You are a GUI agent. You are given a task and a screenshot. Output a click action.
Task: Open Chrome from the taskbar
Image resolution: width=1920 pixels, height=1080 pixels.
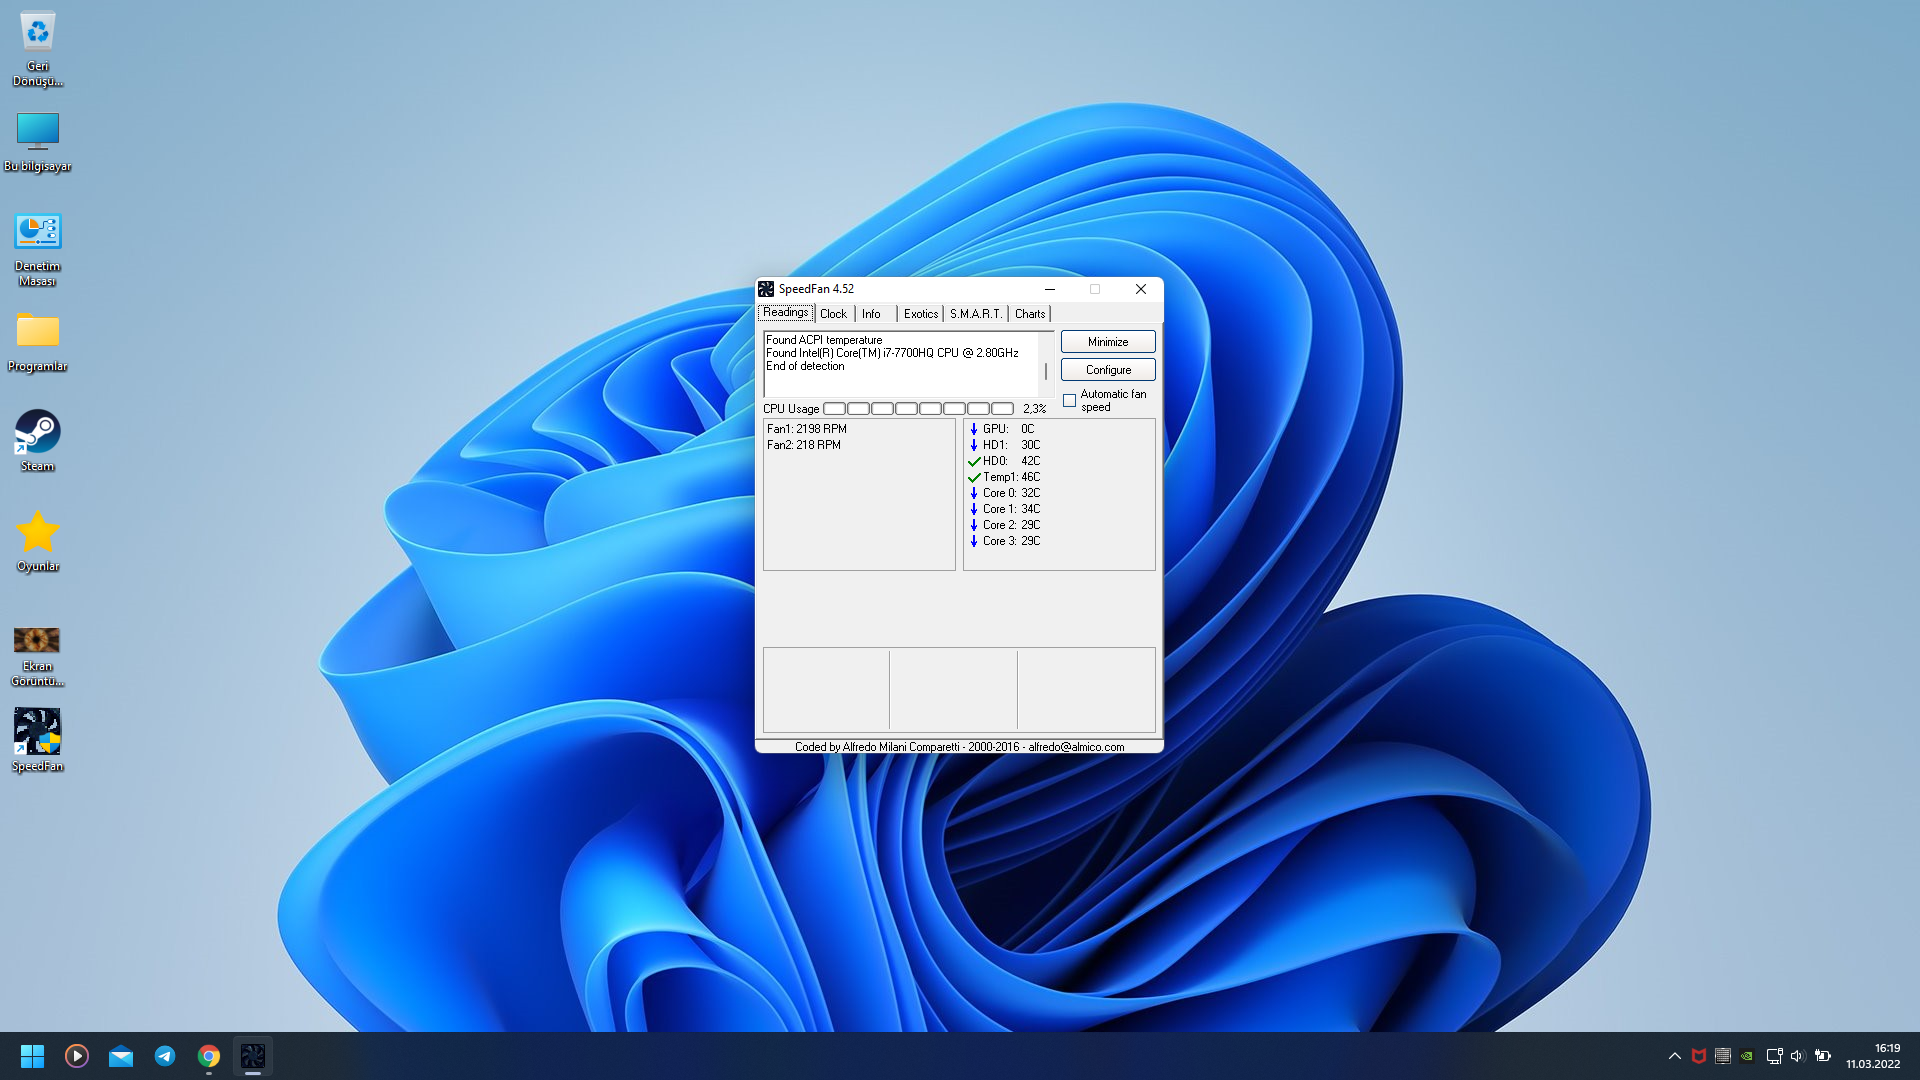point(209,1056)
